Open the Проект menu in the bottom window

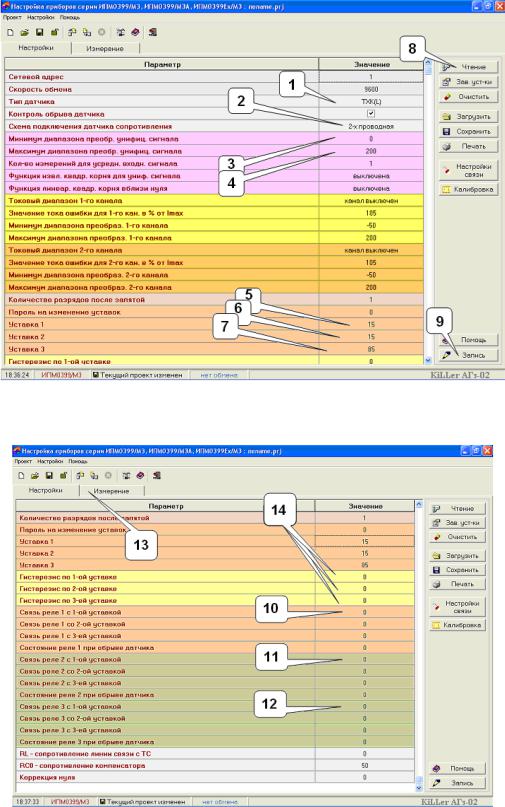23,462
